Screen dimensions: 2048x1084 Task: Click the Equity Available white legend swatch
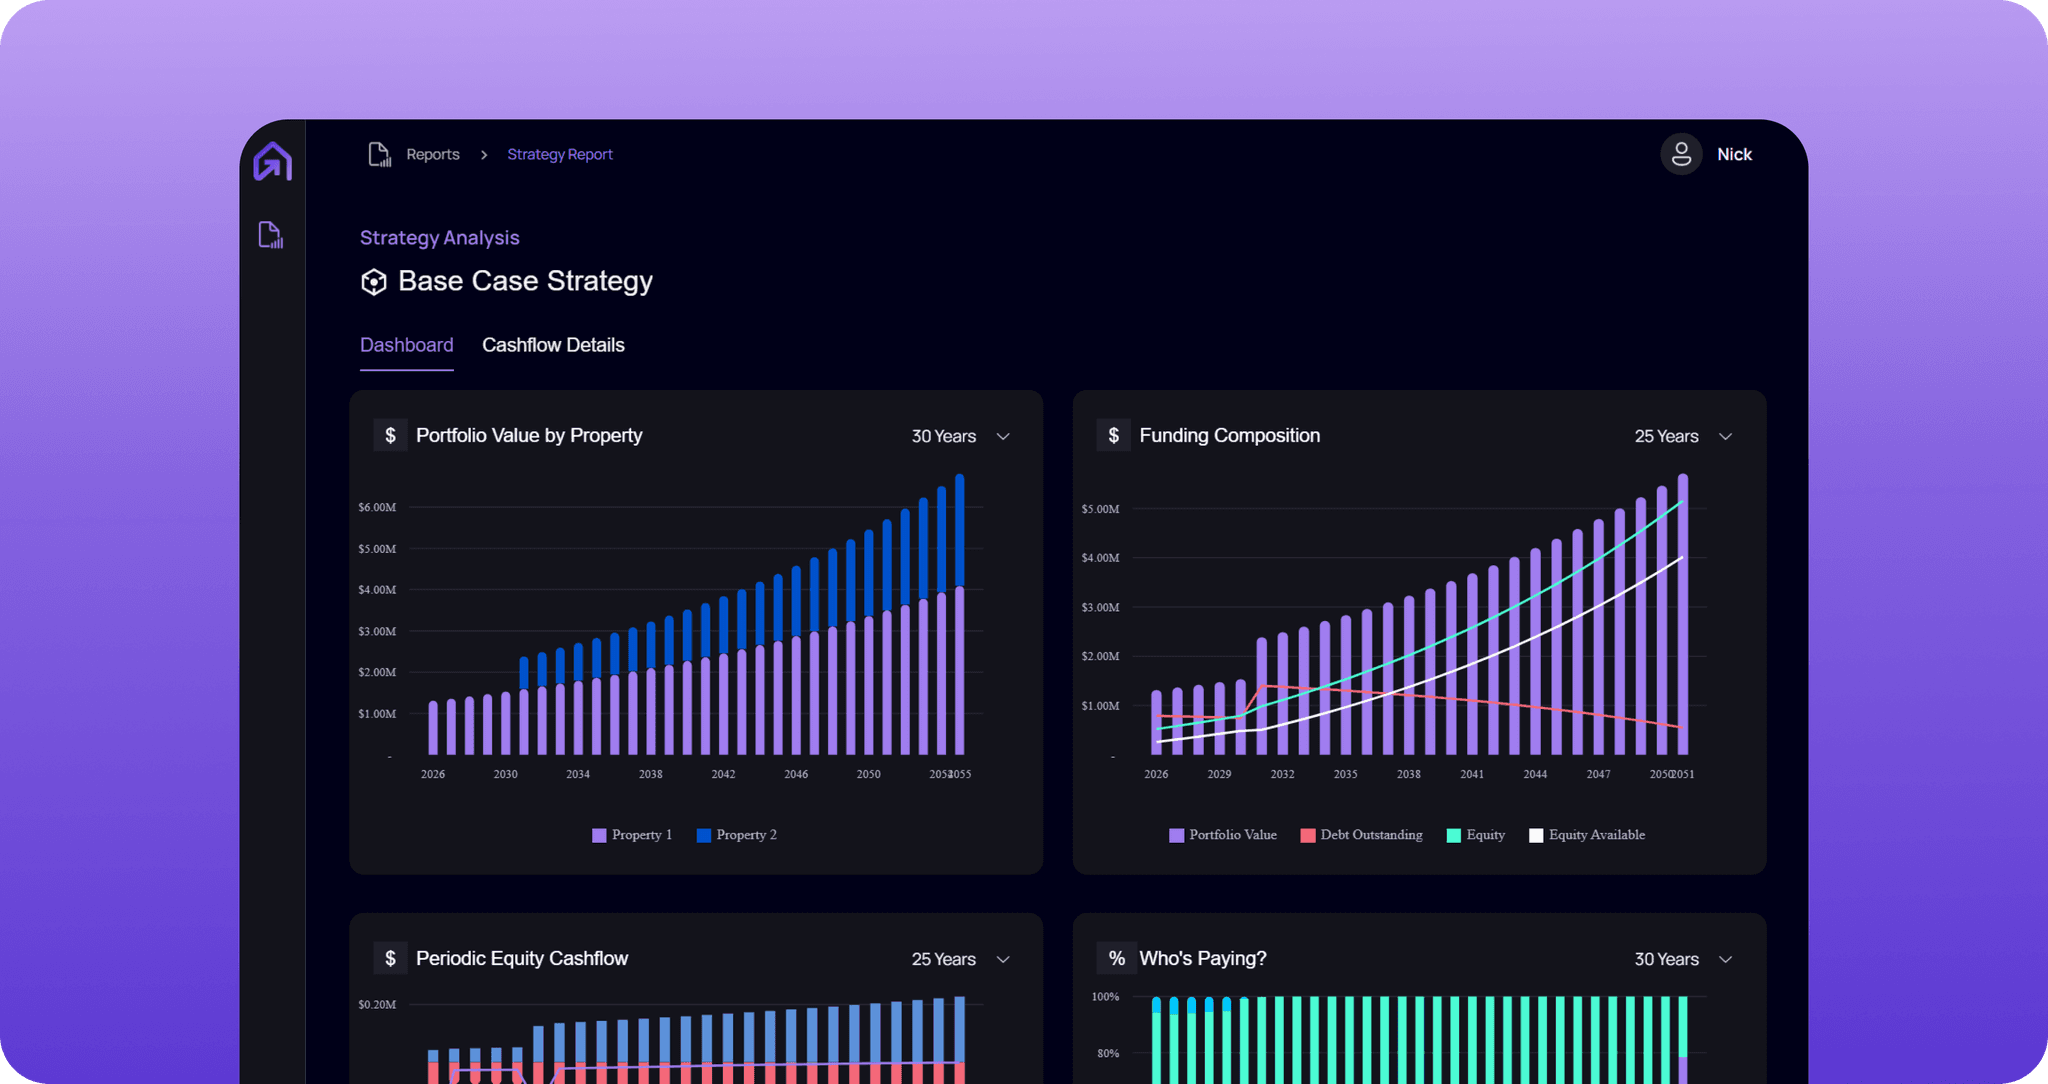1536,835
